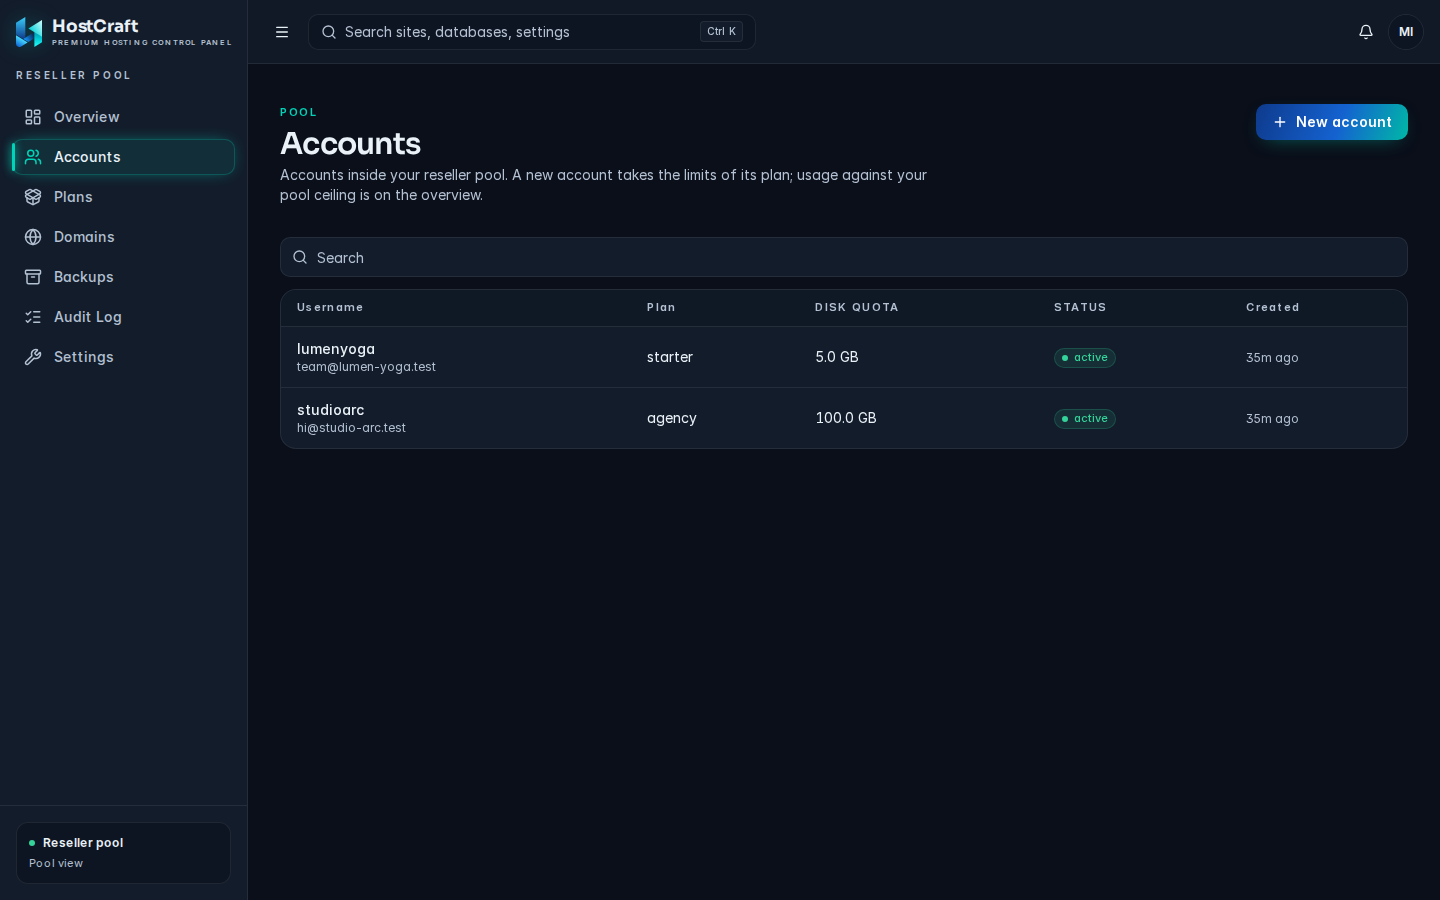Click the DISK QUOTA column header
This screenshot has width=1440, height=900.
[857, 307]
